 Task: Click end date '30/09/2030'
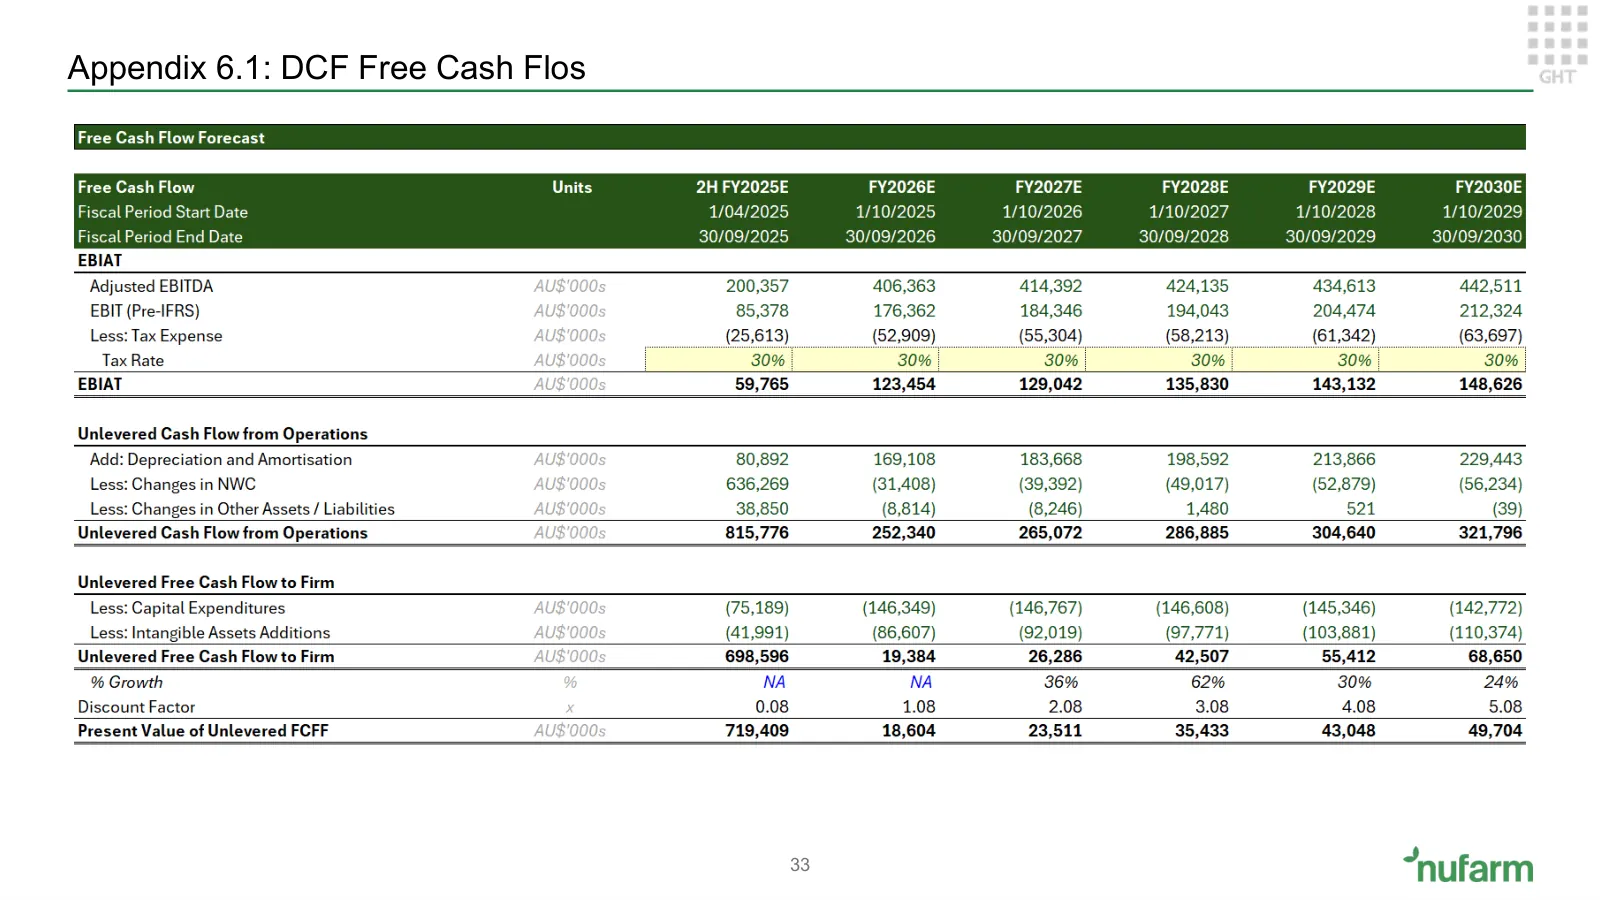click(x=1477, y=237)
